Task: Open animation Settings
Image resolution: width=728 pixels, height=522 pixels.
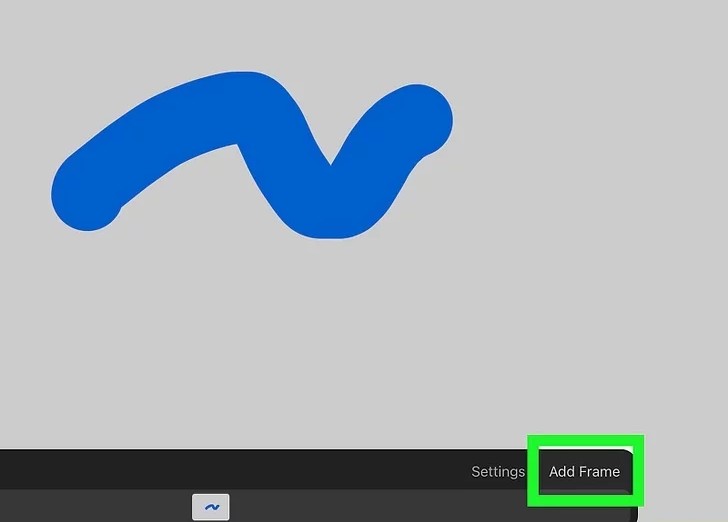Action: click(x=498, y=472)
